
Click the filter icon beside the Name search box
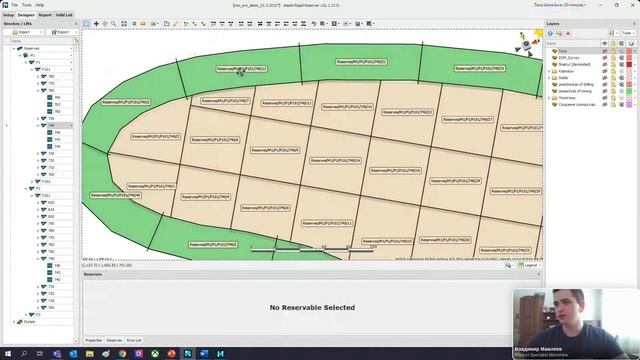coord(76,41)
